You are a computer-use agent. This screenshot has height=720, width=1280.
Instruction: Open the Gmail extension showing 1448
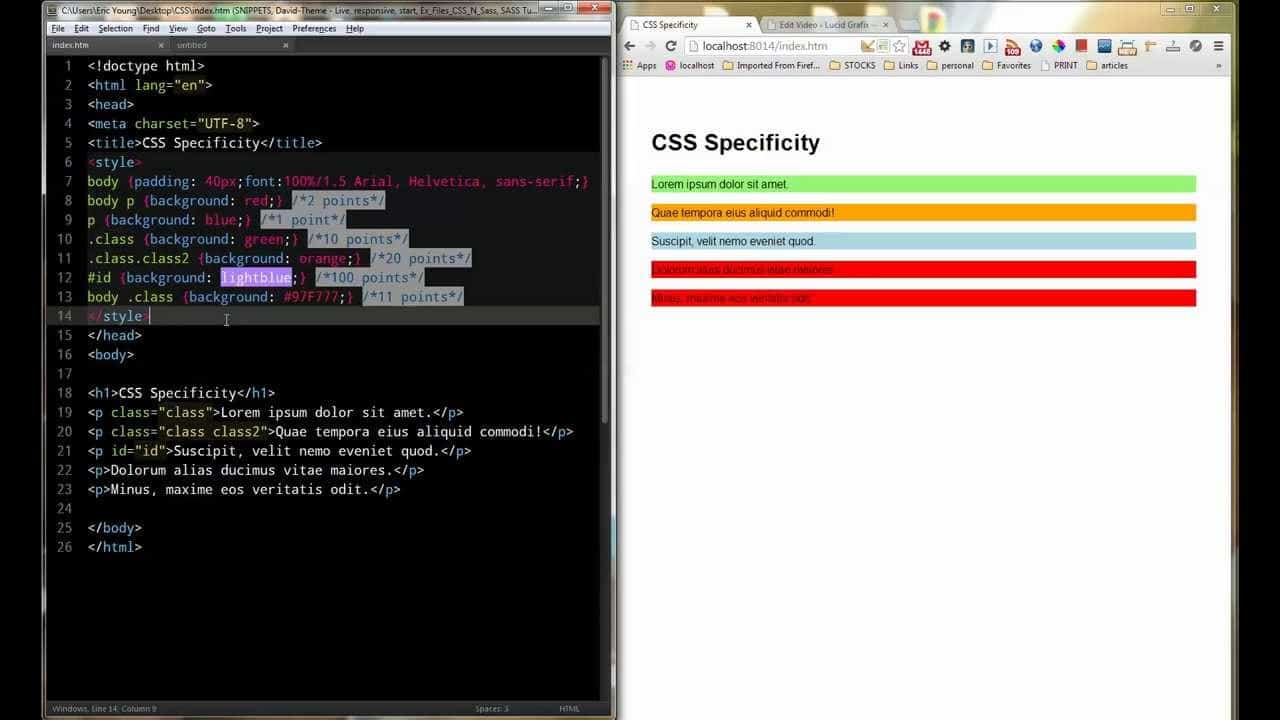(x=922, y=46)
